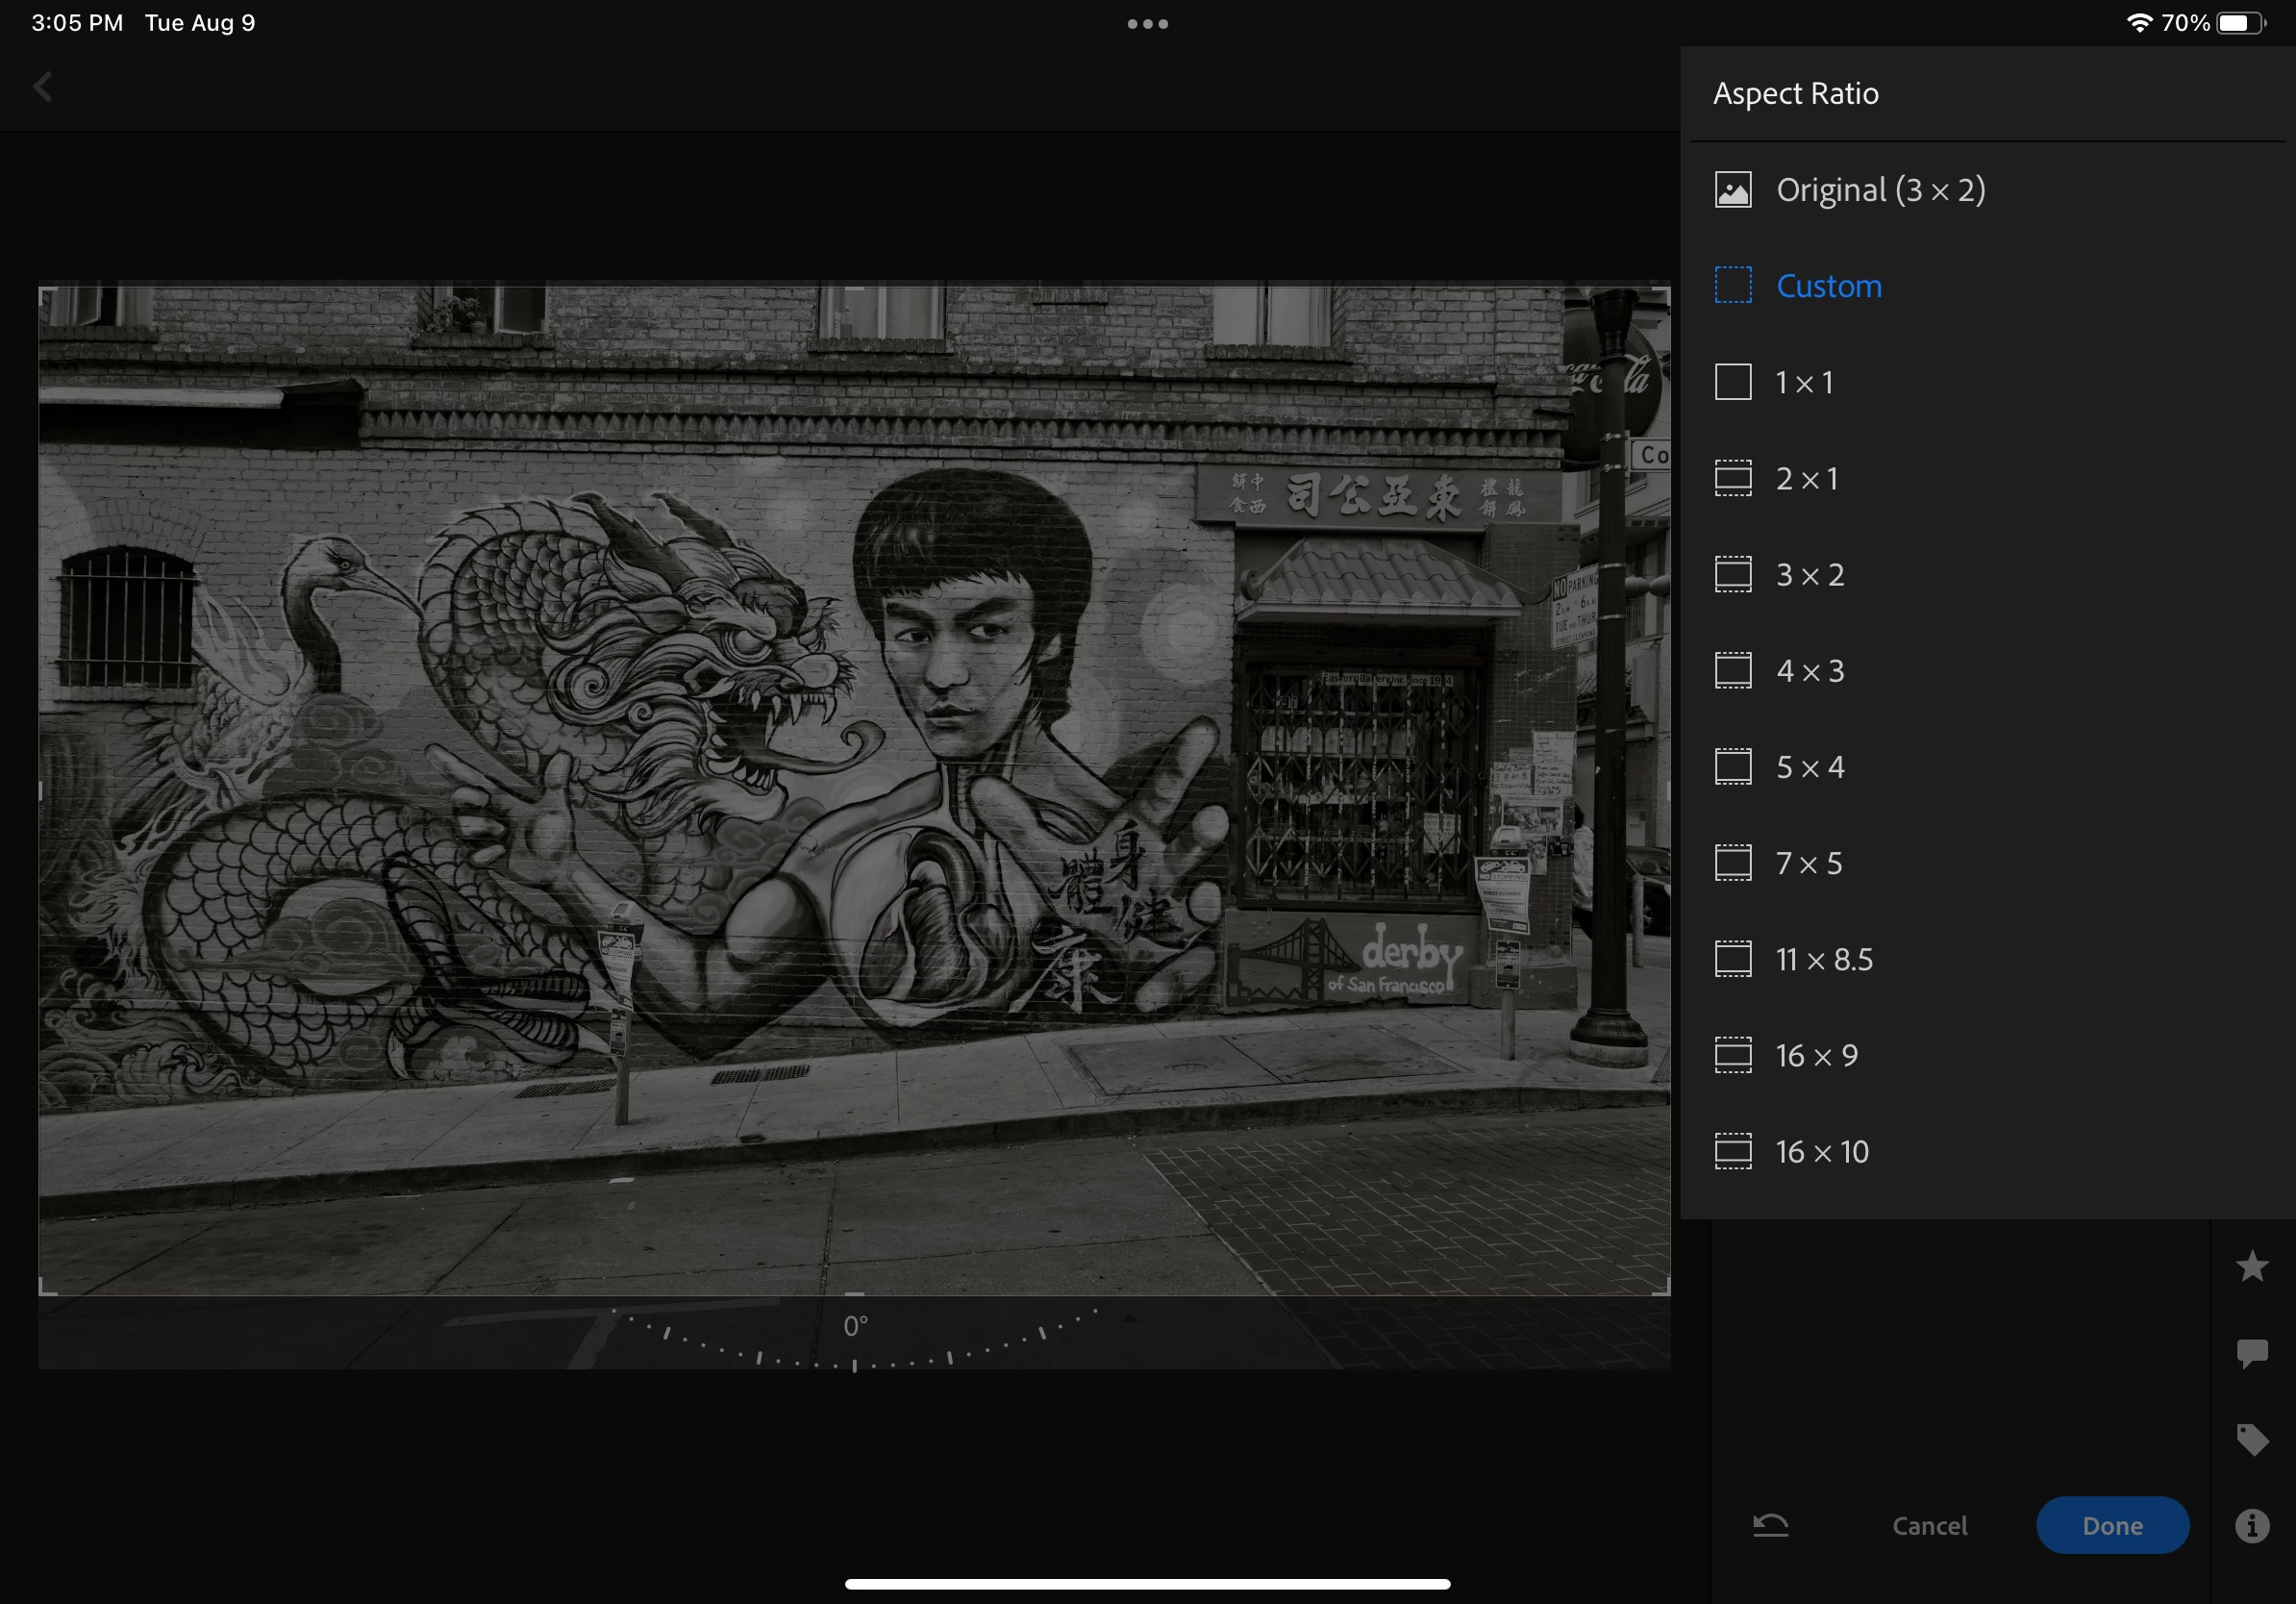This screenshot has width=2296, height=1604.
Task: Pick the 2 × 1 aspect ratio
Action: [1806, 478]
